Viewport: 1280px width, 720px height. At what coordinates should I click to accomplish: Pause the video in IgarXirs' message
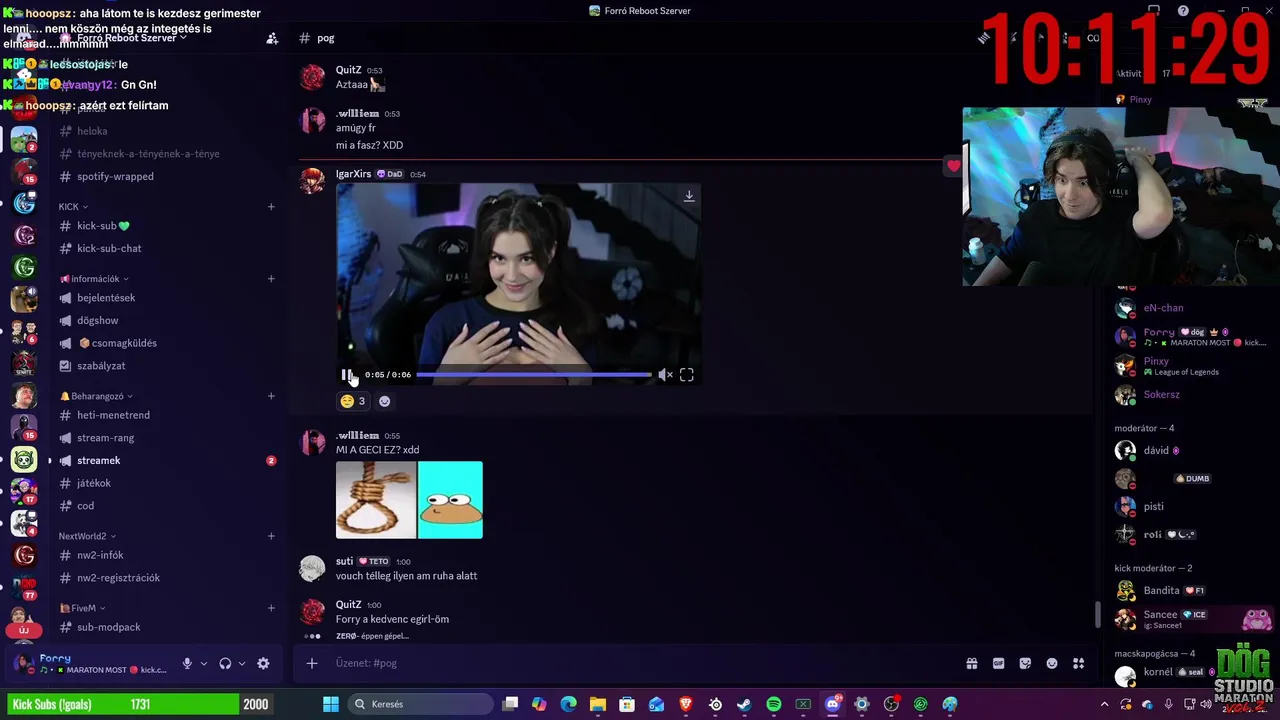(x=346, y=375)
